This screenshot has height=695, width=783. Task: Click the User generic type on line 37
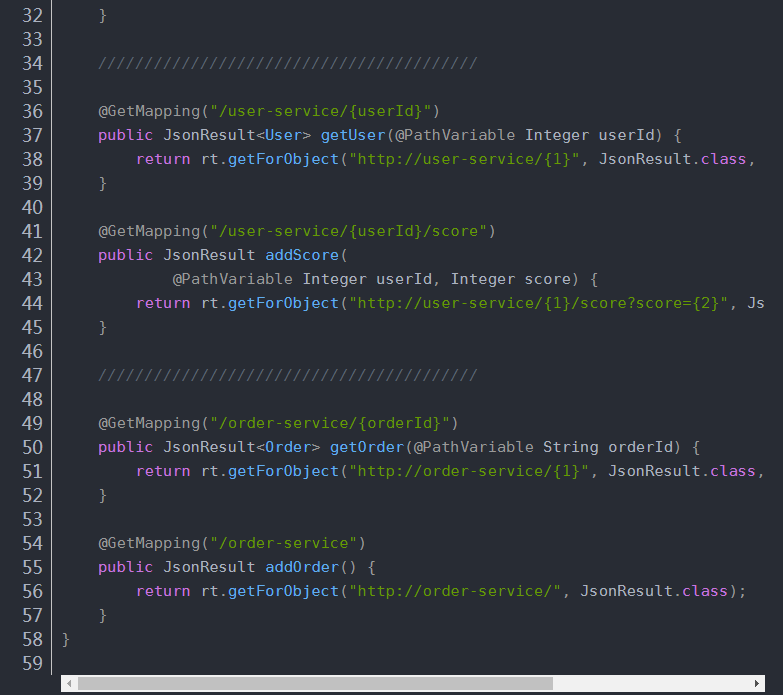tap(283, 135)
